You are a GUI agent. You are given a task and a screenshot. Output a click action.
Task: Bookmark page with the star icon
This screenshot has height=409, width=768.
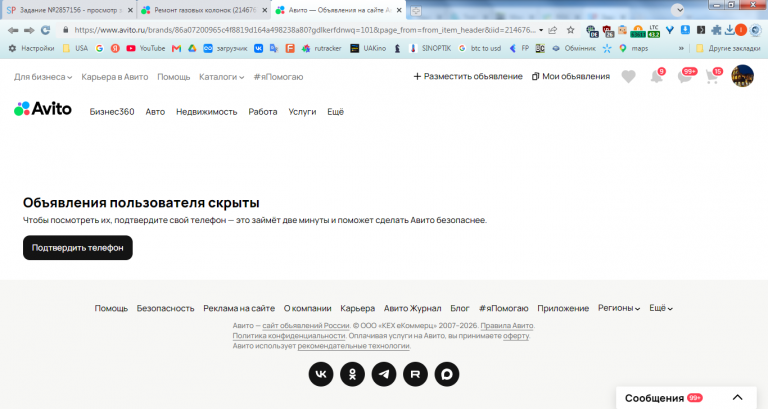point(571,30)
